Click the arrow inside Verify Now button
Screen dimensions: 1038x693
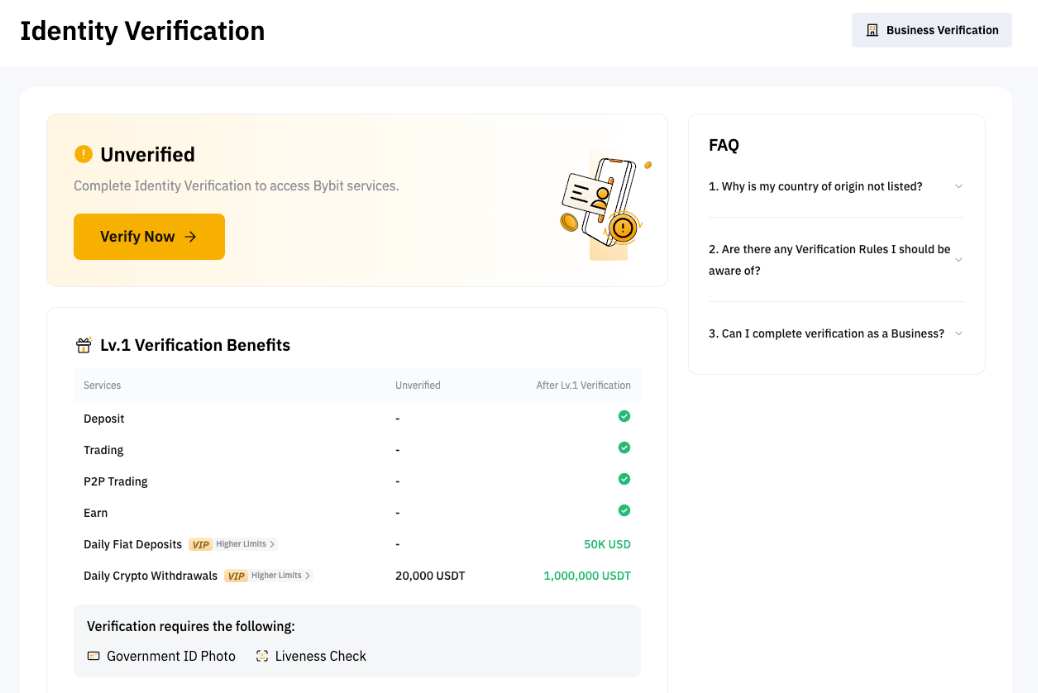(x=191, y=237)
